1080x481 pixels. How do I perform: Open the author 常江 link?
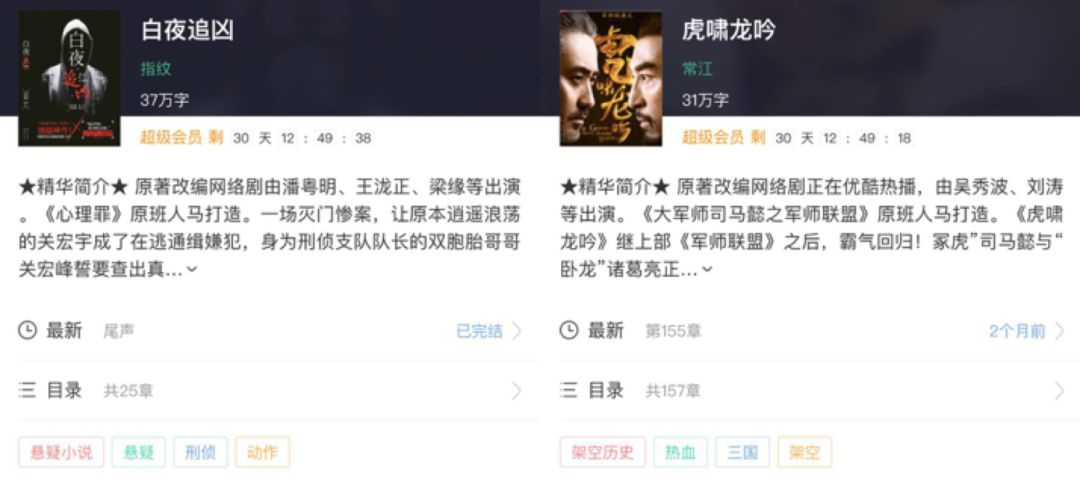(697, 69)
